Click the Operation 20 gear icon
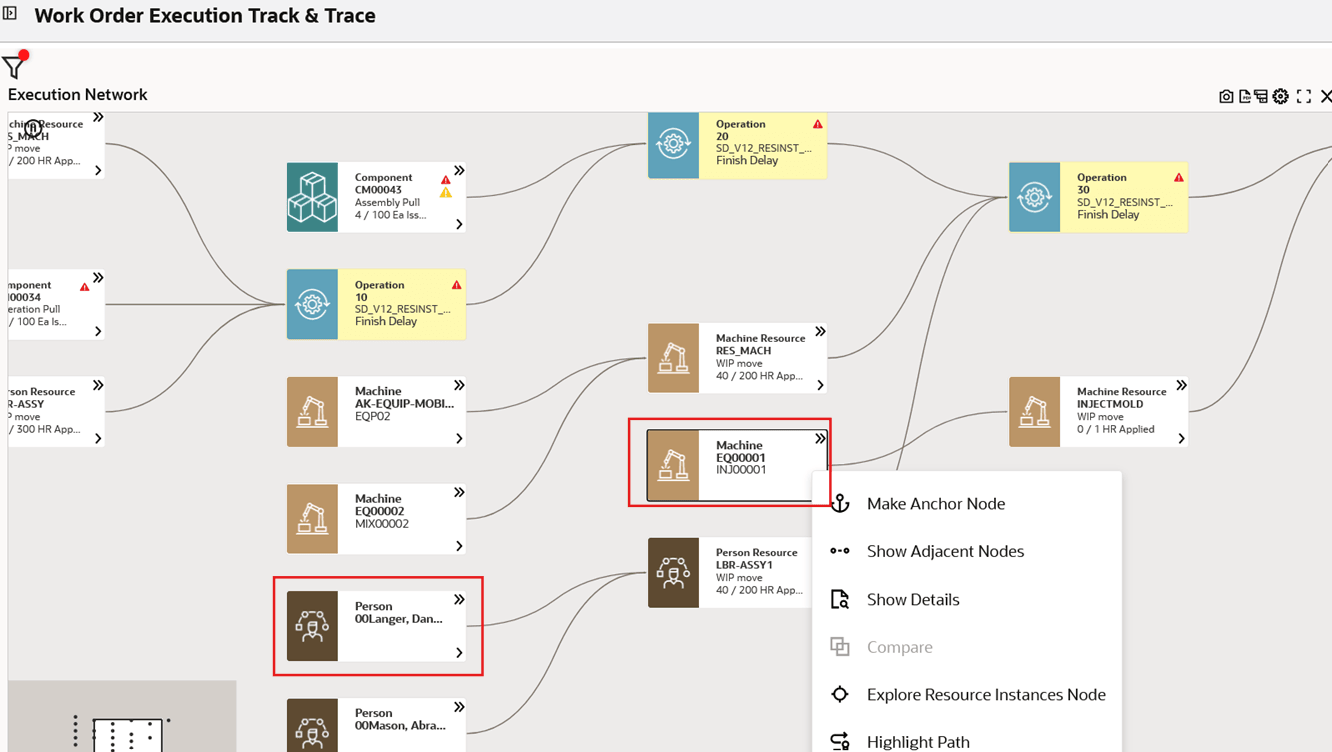Screen dimensions: 1332x752 [x=673, y=145]
